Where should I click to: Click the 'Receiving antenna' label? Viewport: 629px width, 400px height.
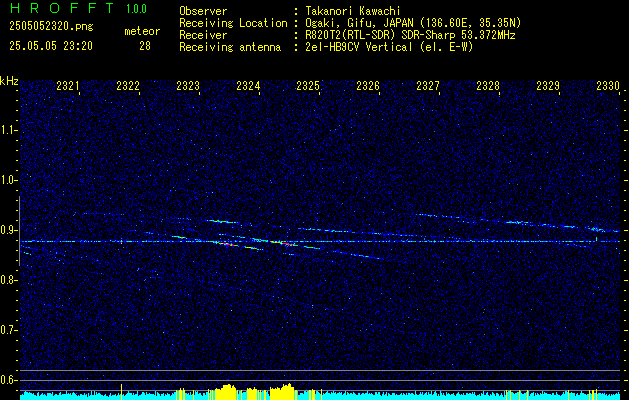230,47
